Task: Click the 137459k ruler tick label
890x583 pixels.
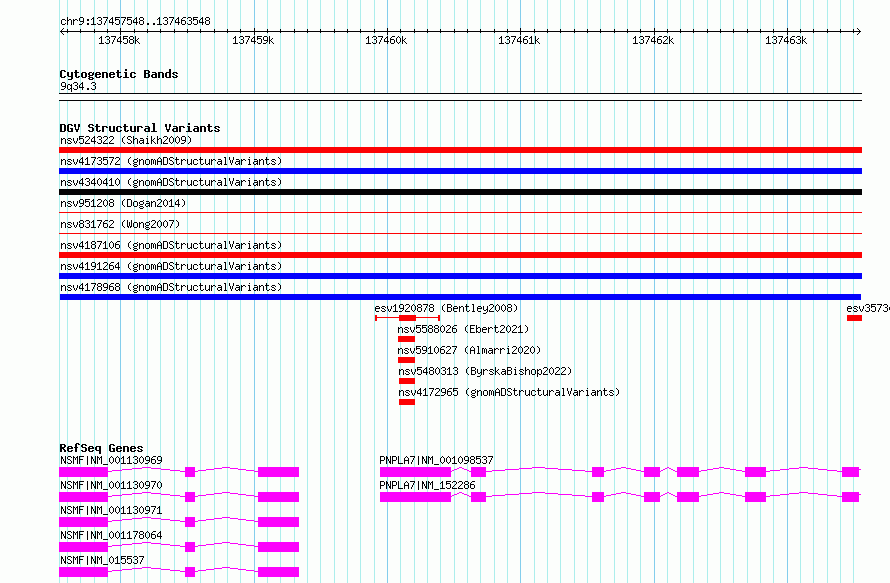Action: click(x=253, y=40)
